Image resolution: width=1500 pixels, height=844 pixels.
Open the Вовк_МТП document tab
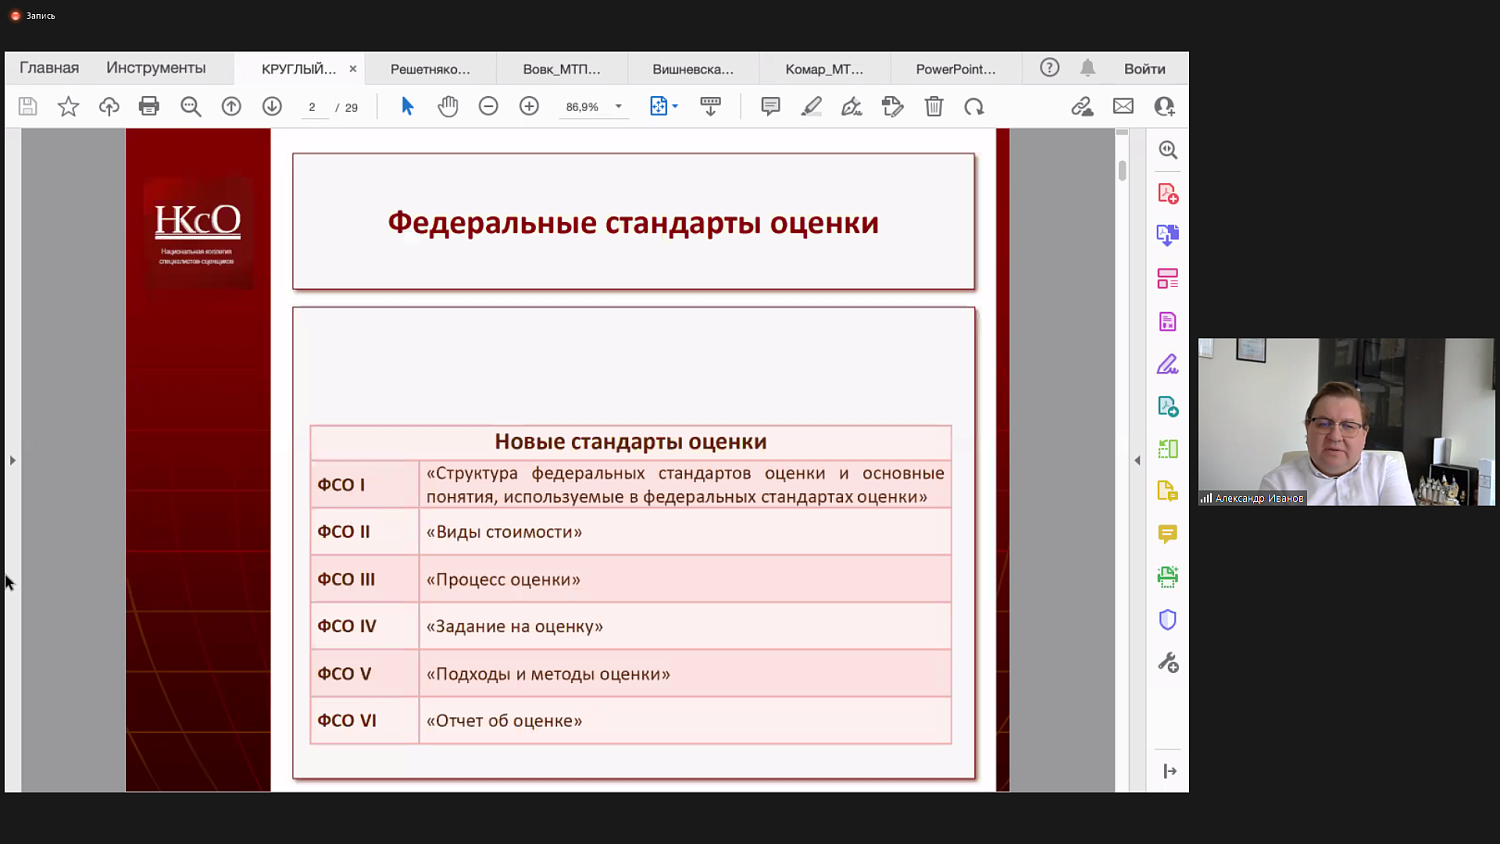(x=561, y=68)
